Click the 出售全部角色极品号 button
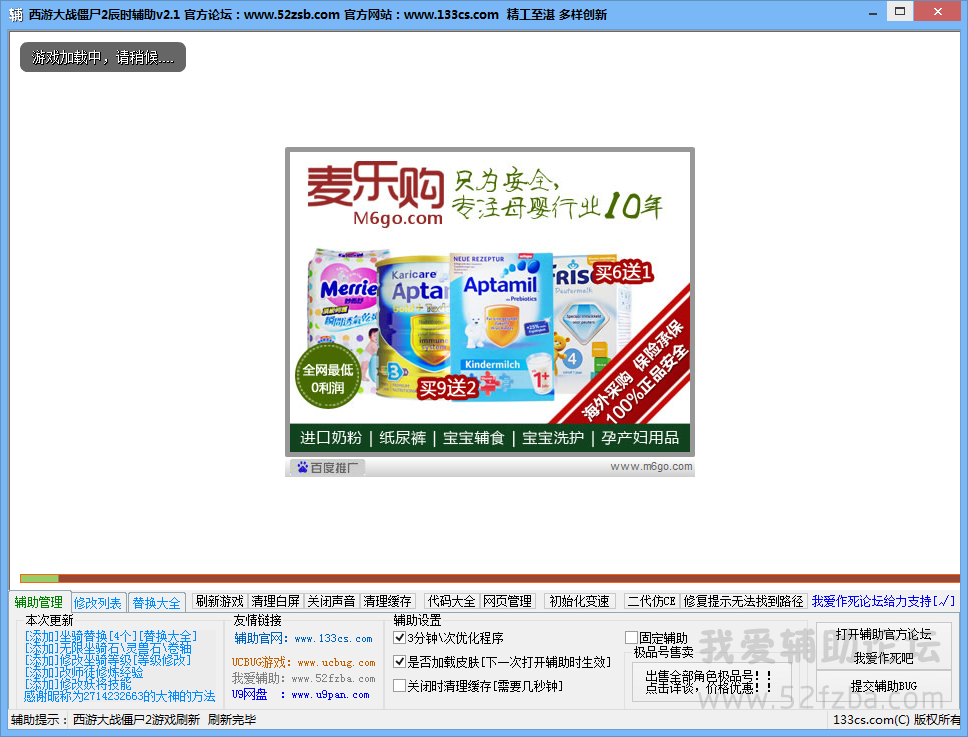 click(x=711, y=682)
